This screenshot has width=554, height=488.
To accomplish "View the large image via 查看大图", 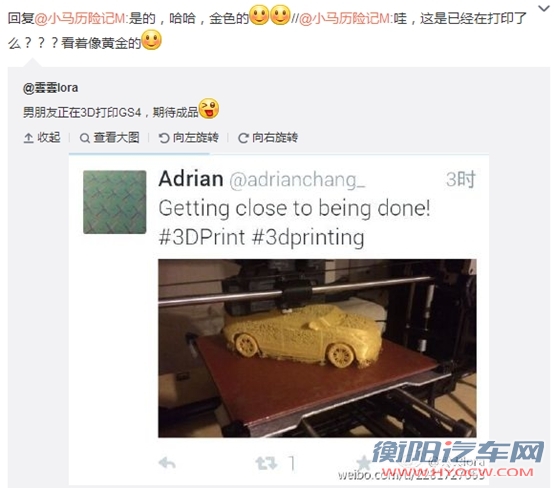I will pos(116,137).
